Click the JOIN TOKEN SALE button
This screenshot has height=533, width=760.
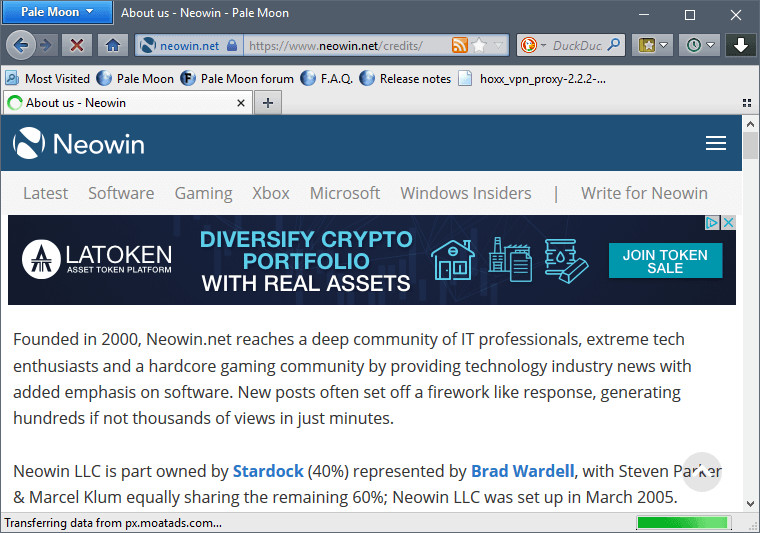click(664, 261)
